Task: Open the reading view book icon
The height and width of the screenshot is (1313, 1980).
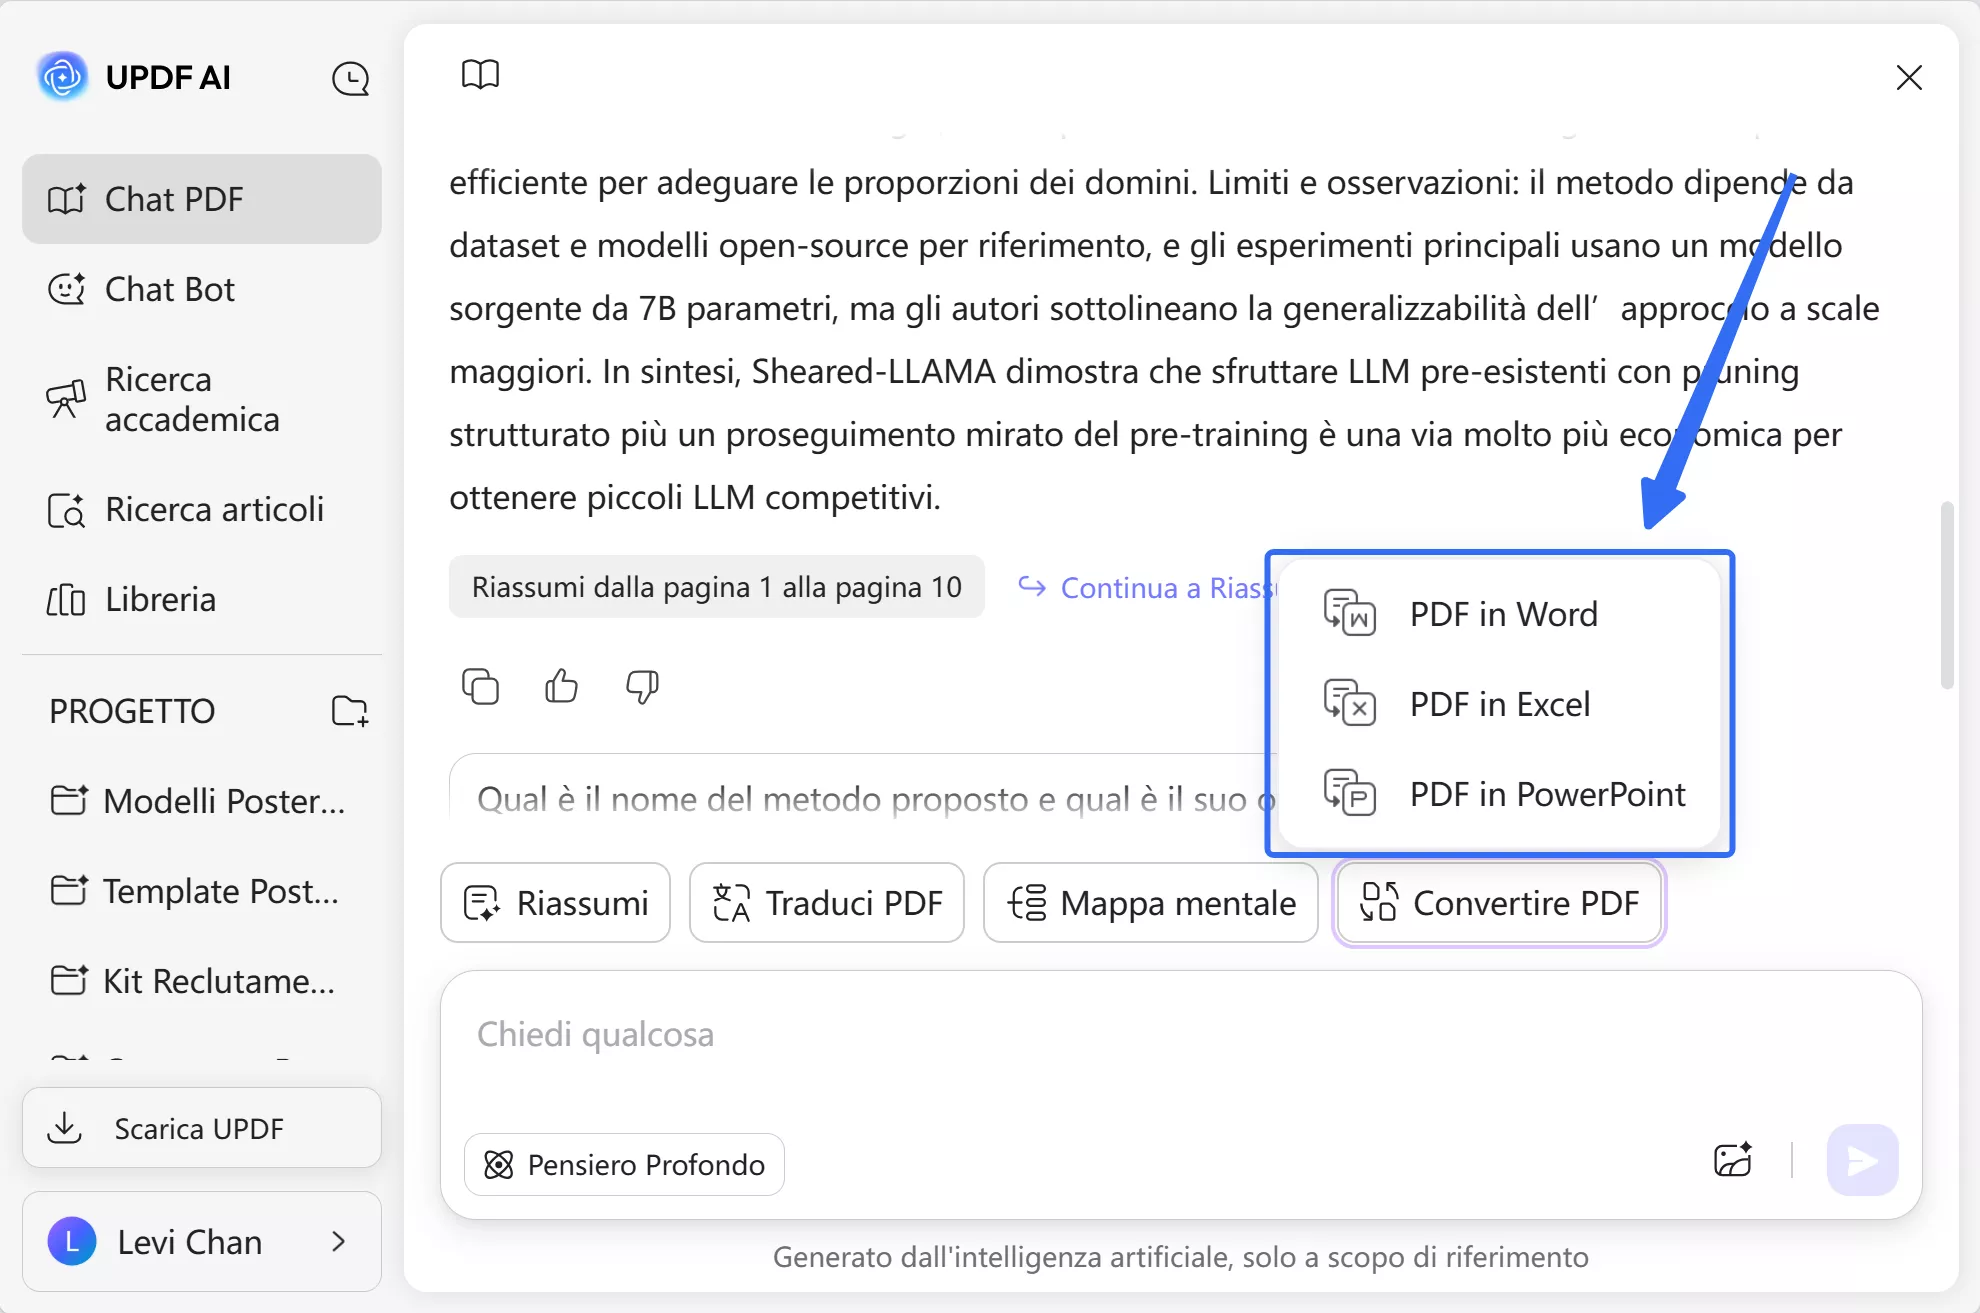Action: pos(481,74)
